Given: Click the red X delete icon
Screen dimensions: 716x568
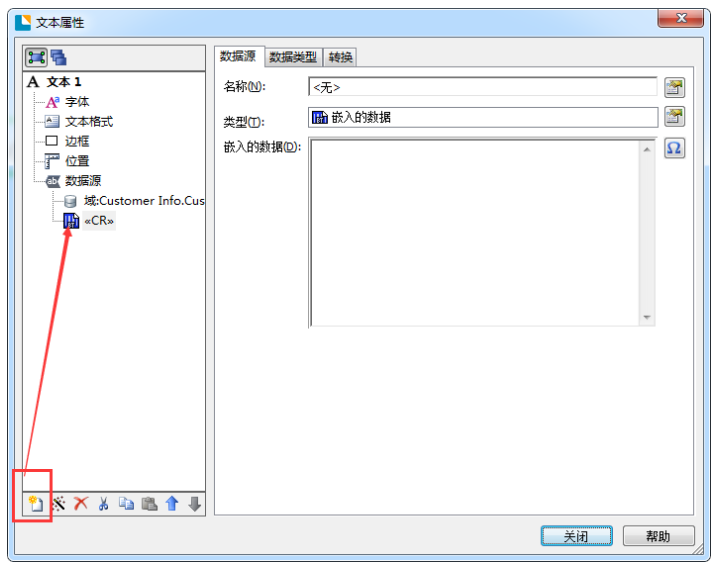Looking at the screenshot, I should click(x=81, y=504).
